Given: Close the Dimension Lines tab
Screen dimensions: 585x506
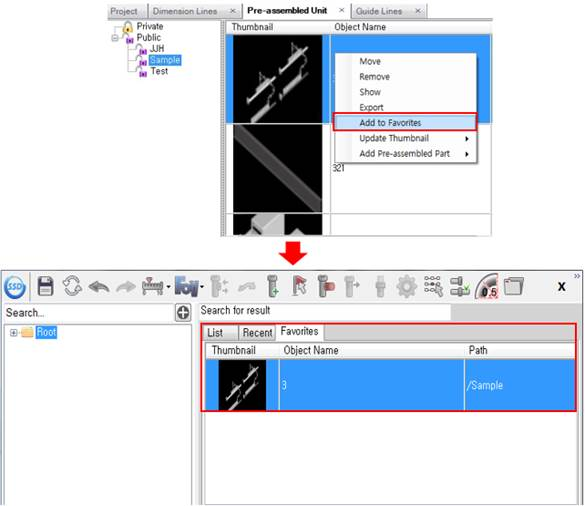Looking at the screenshot, I should [232, 11].
